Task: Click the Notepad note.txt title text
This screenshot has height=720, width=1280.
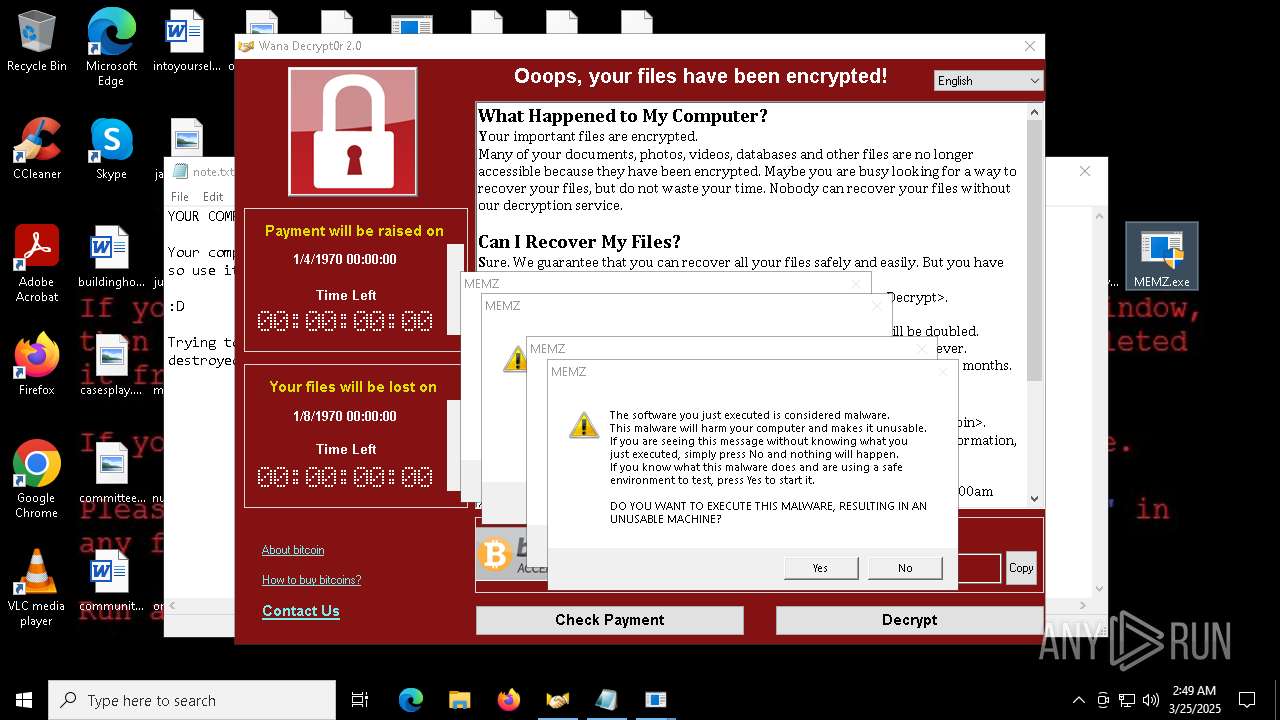Action: (214, 171)
